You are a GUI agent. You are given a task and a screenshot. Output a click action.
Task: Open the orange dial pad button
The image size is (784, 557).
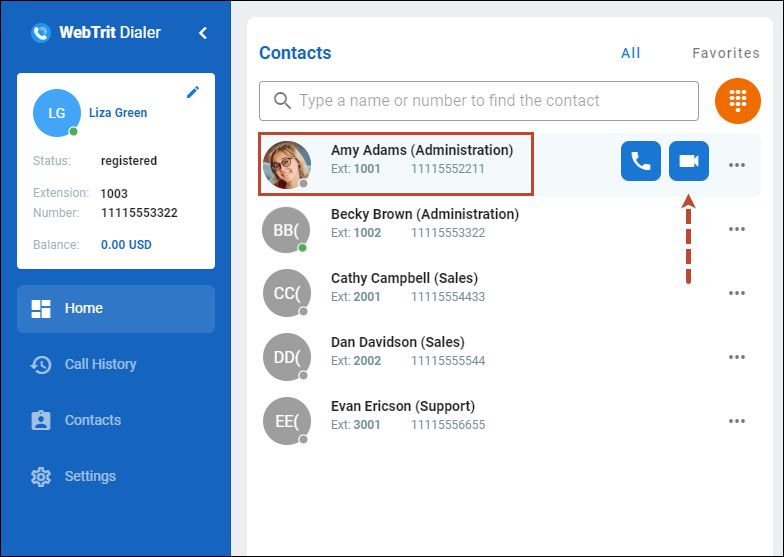pyautogui.click(x=738, y=101)
